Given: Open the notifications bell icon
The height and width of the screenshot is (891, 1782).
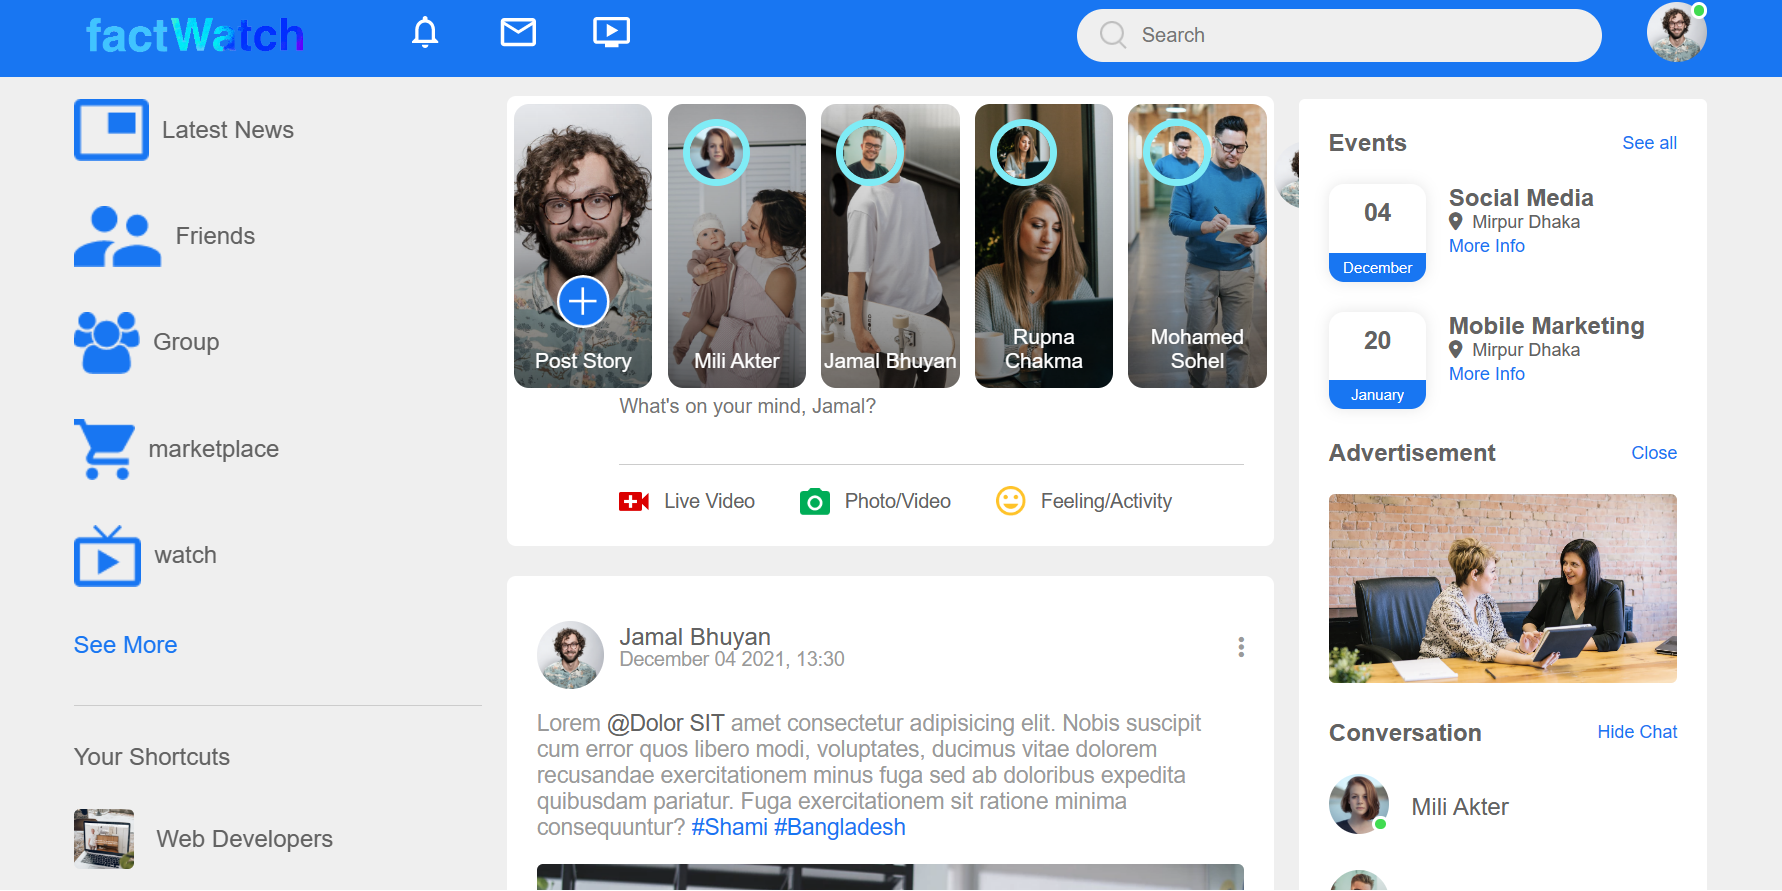Looking at the screenshot, I should pyautogui.click(x=425, y=33).
